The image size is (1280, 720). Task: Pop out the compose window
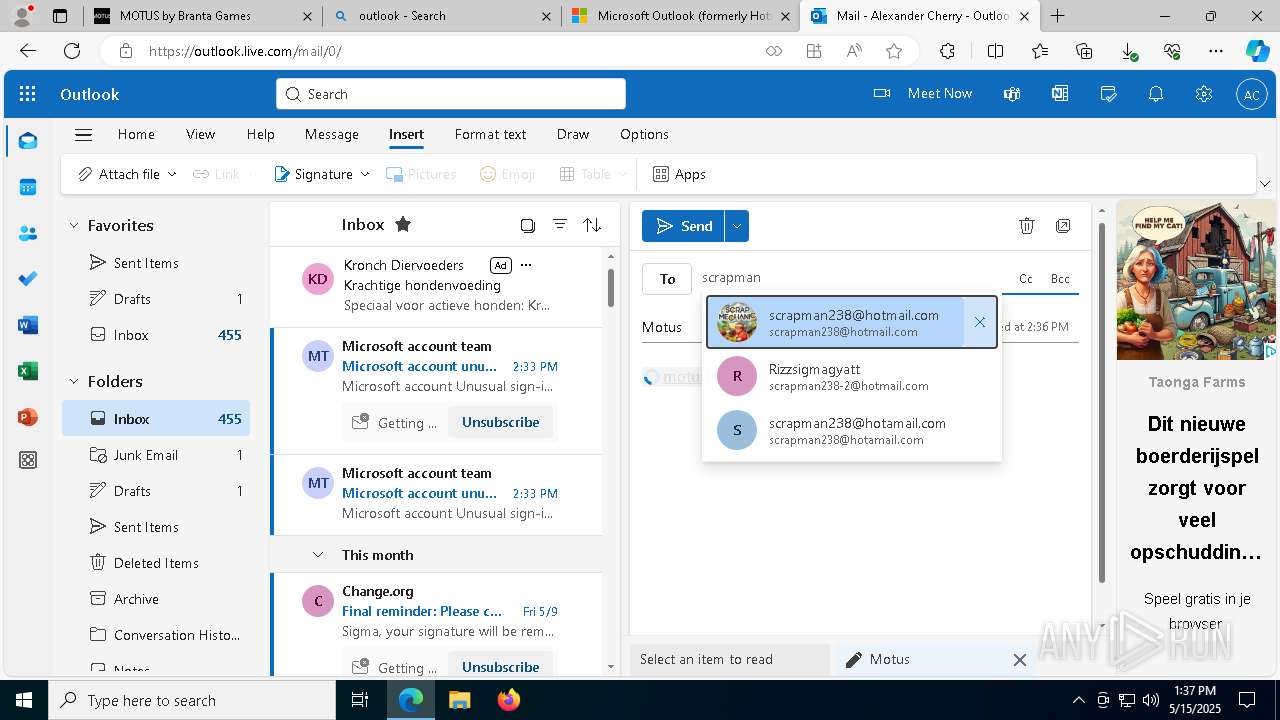[x=1063, y=226]
